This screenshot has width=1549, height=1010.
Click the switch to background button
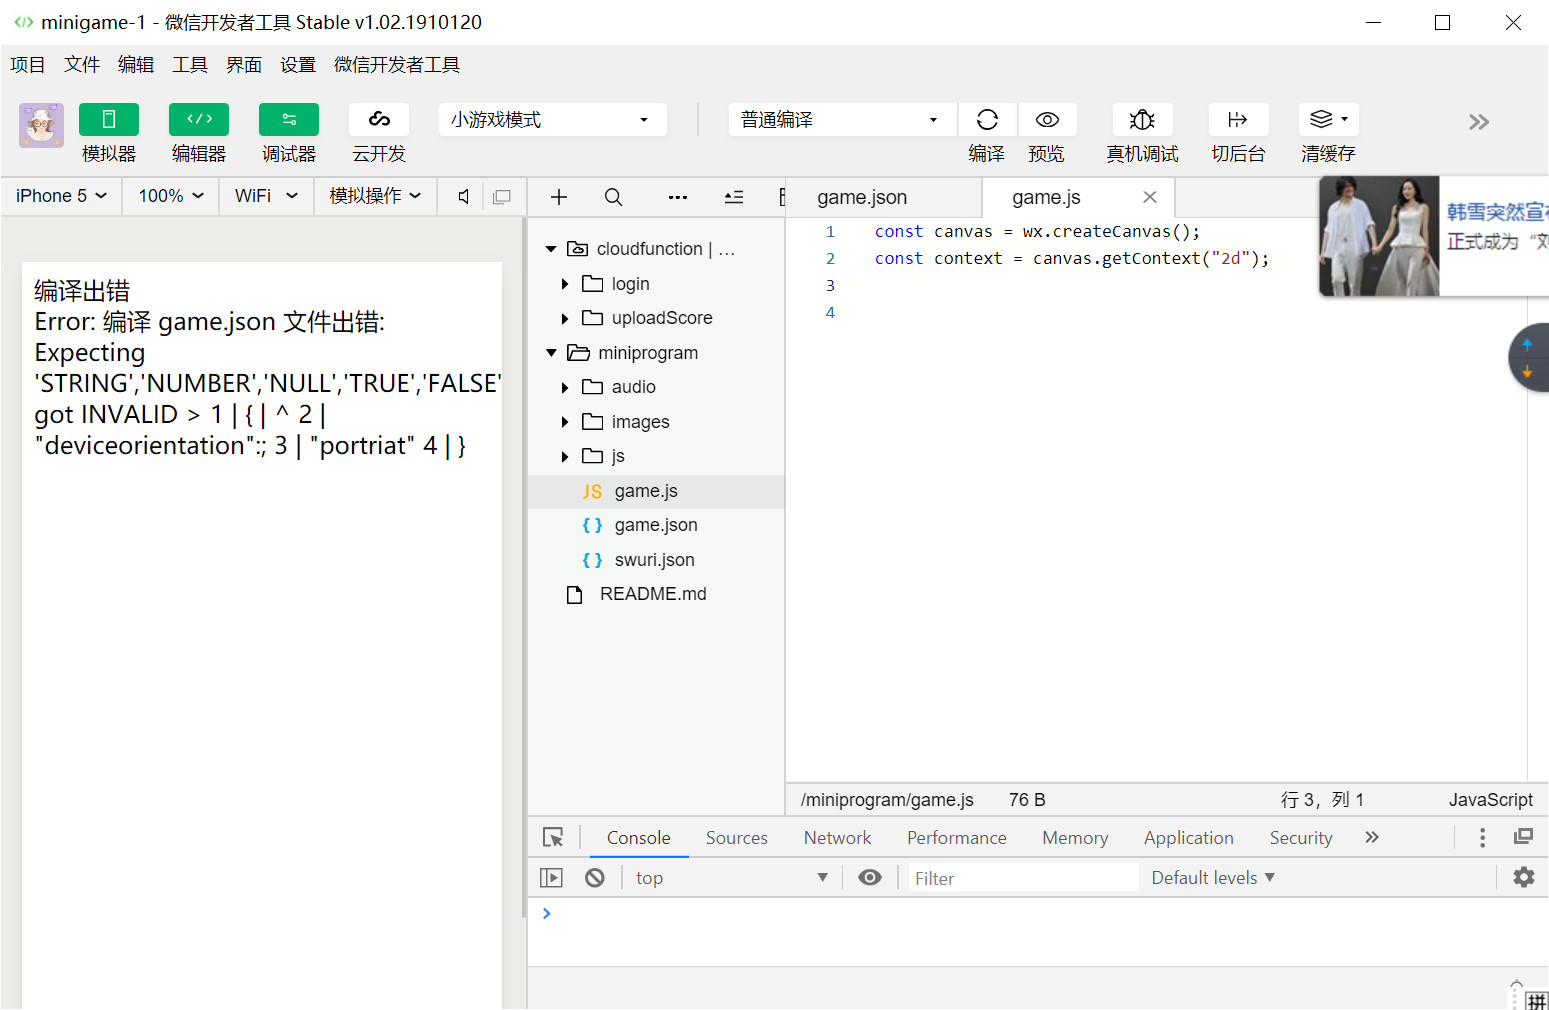(1238, 120)
